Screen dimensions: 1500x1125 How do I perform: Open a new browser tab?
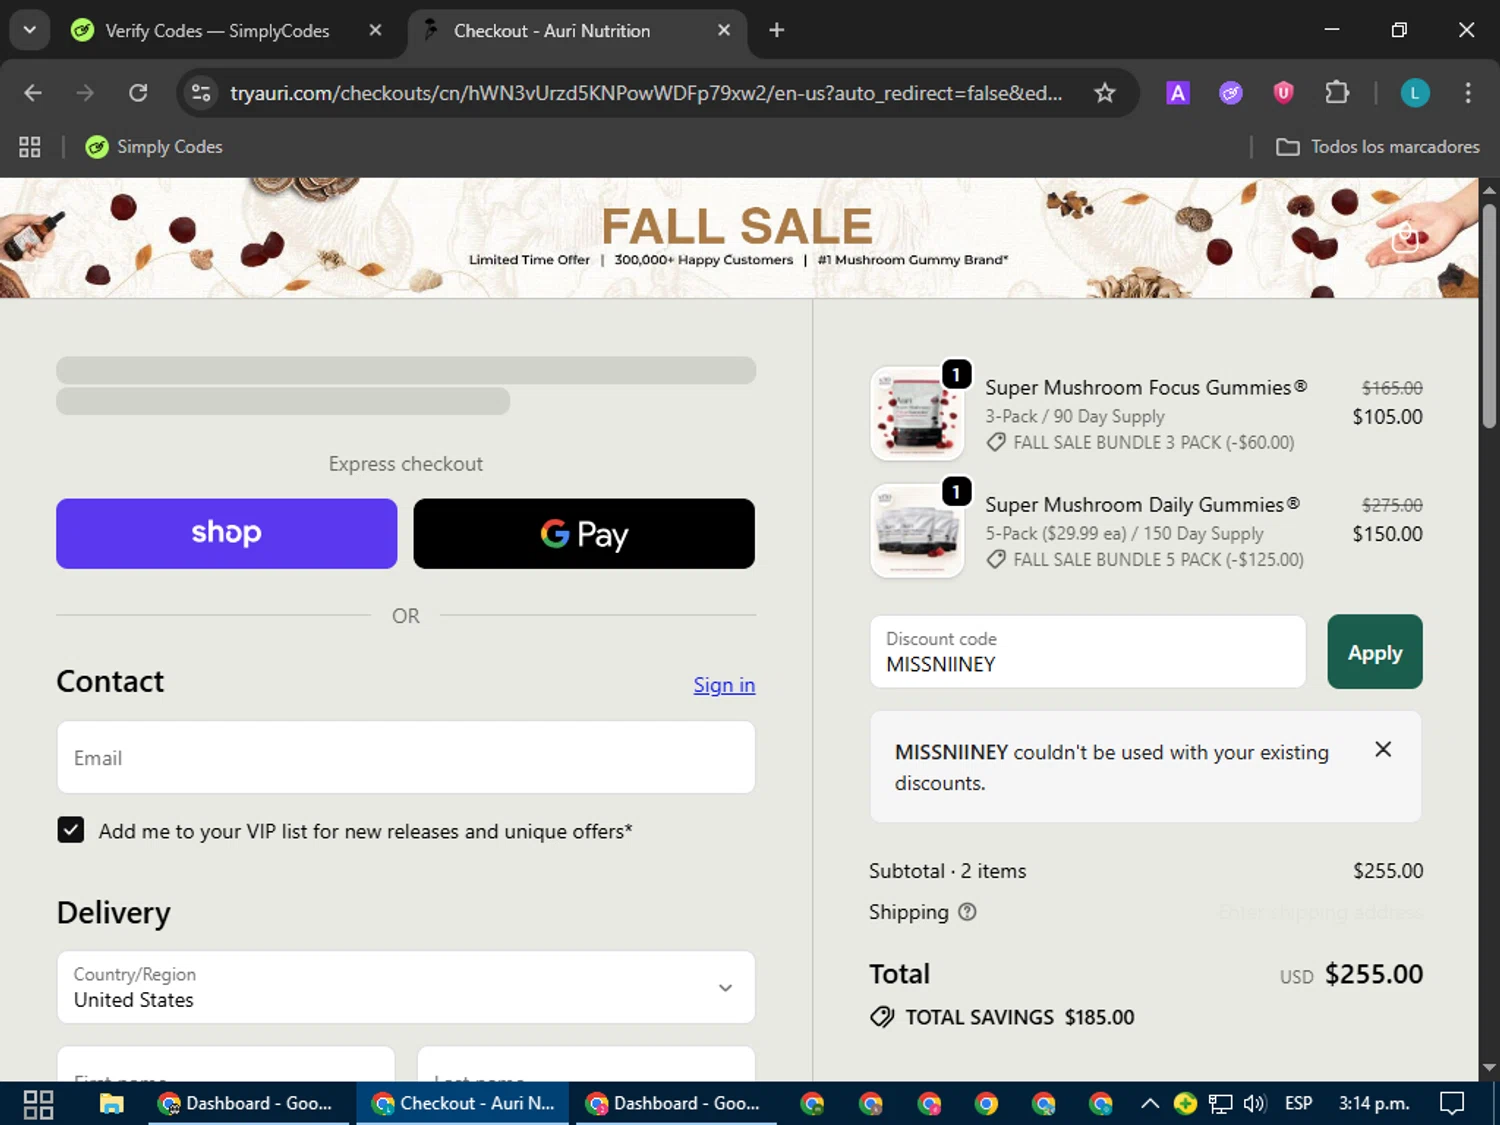(776, 30)
